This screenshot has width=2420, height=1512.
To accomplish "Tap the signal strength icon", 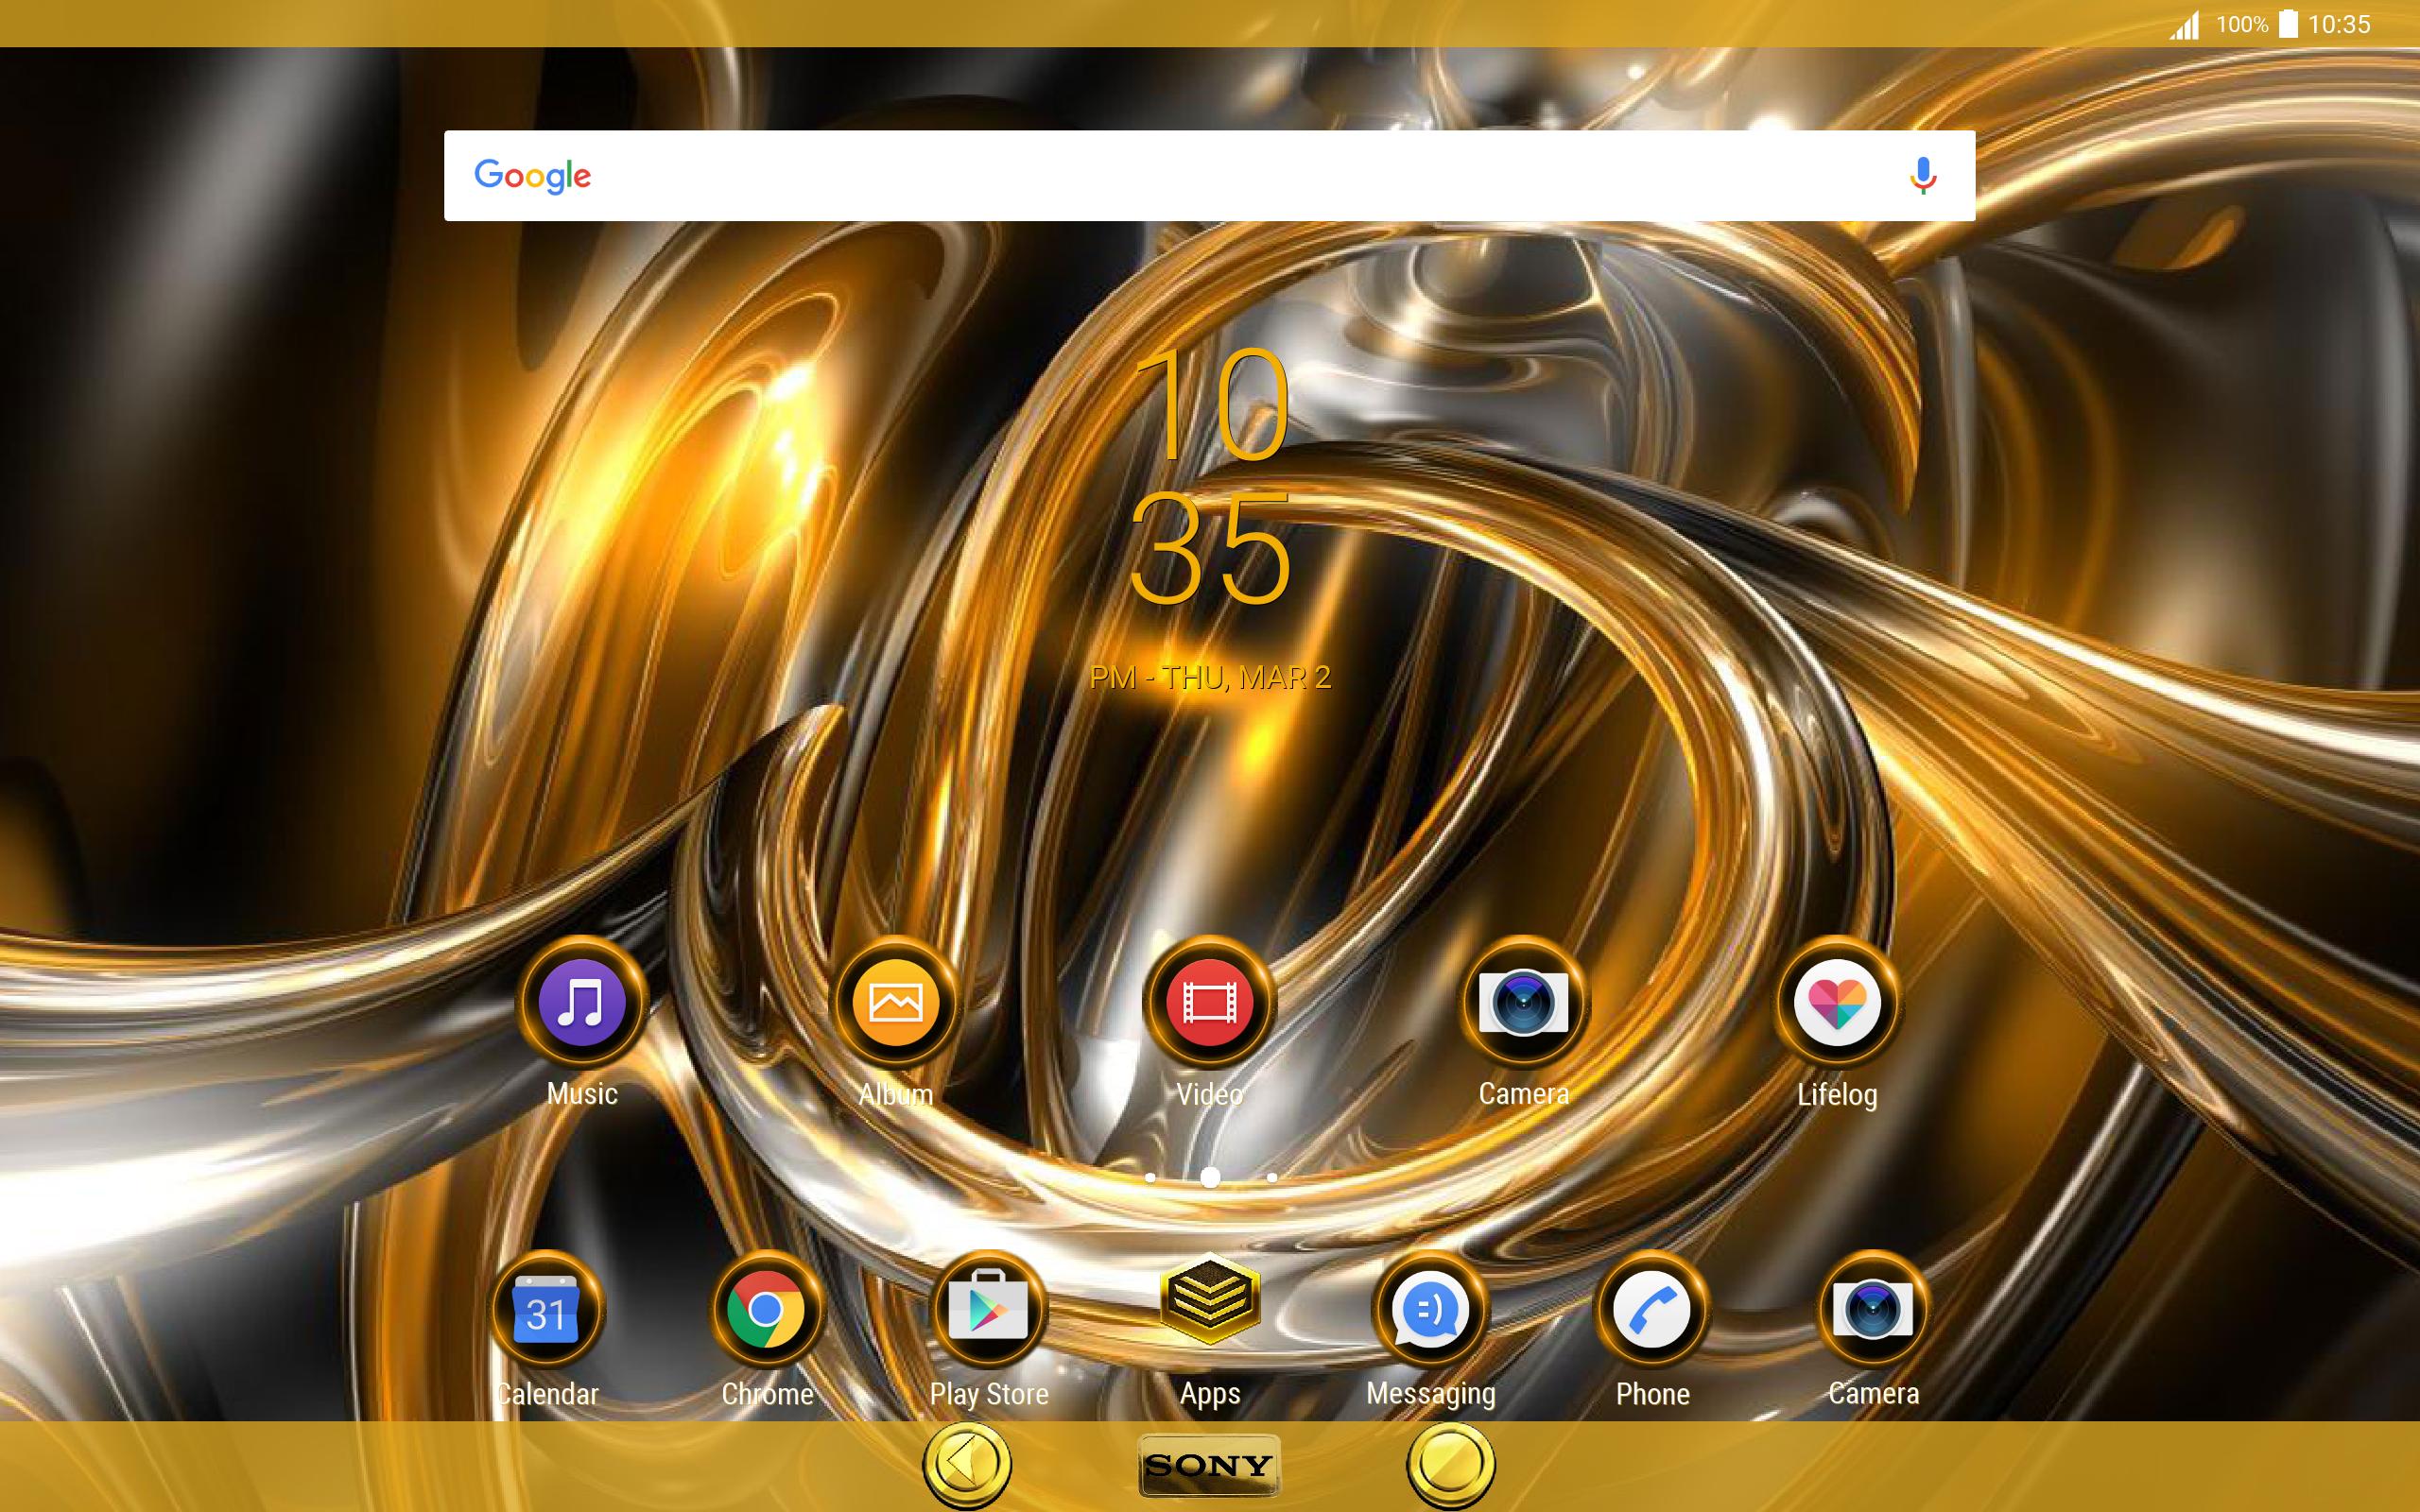I will tap(2185, 26).
